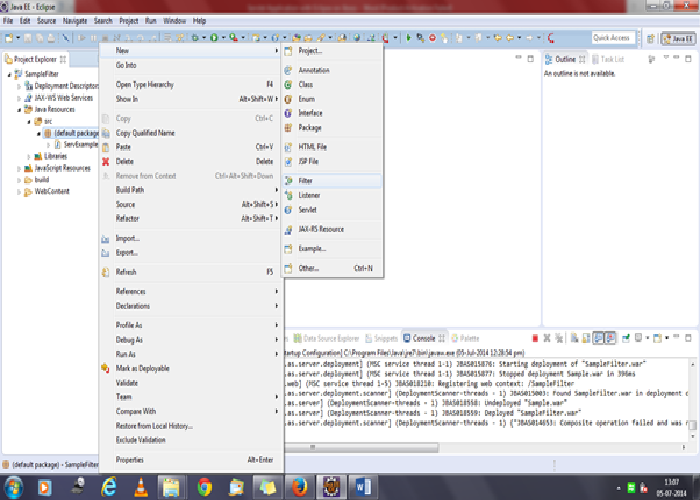Screen dimensions: 700x500
Task: Click Go Into in context menu
Action: coord(191,65)
